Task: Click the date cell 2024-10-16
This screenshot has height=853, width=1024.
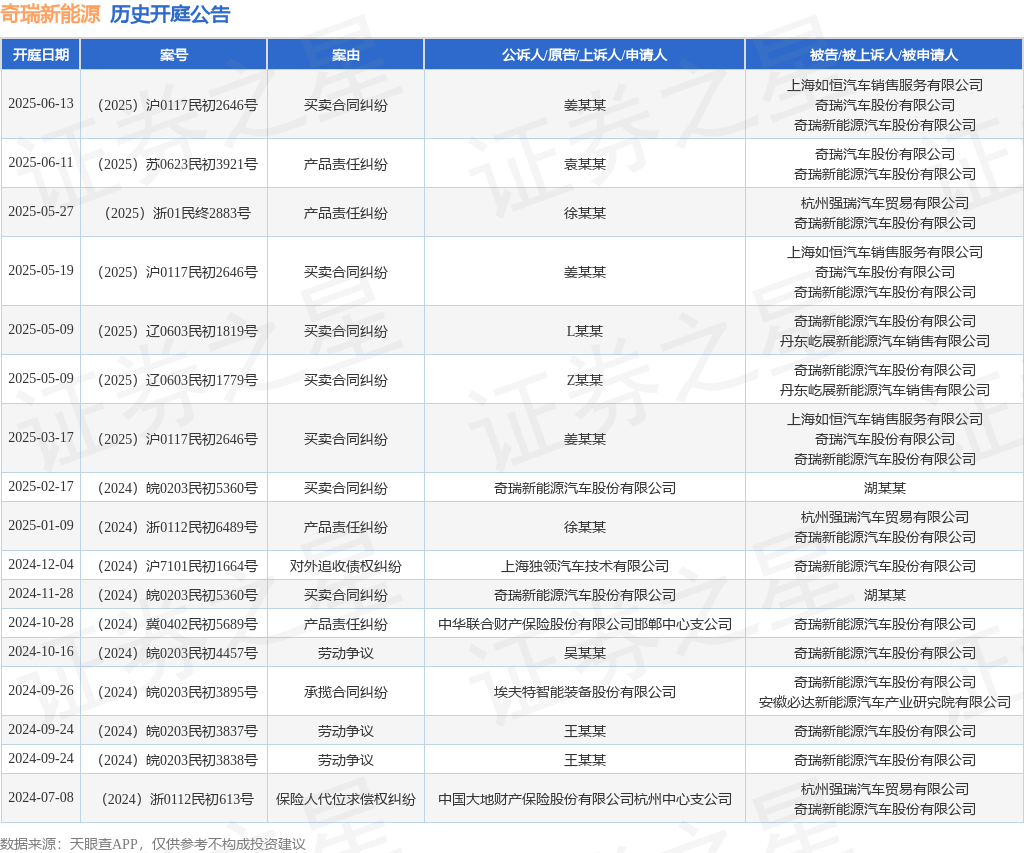Action: point(40,652)
